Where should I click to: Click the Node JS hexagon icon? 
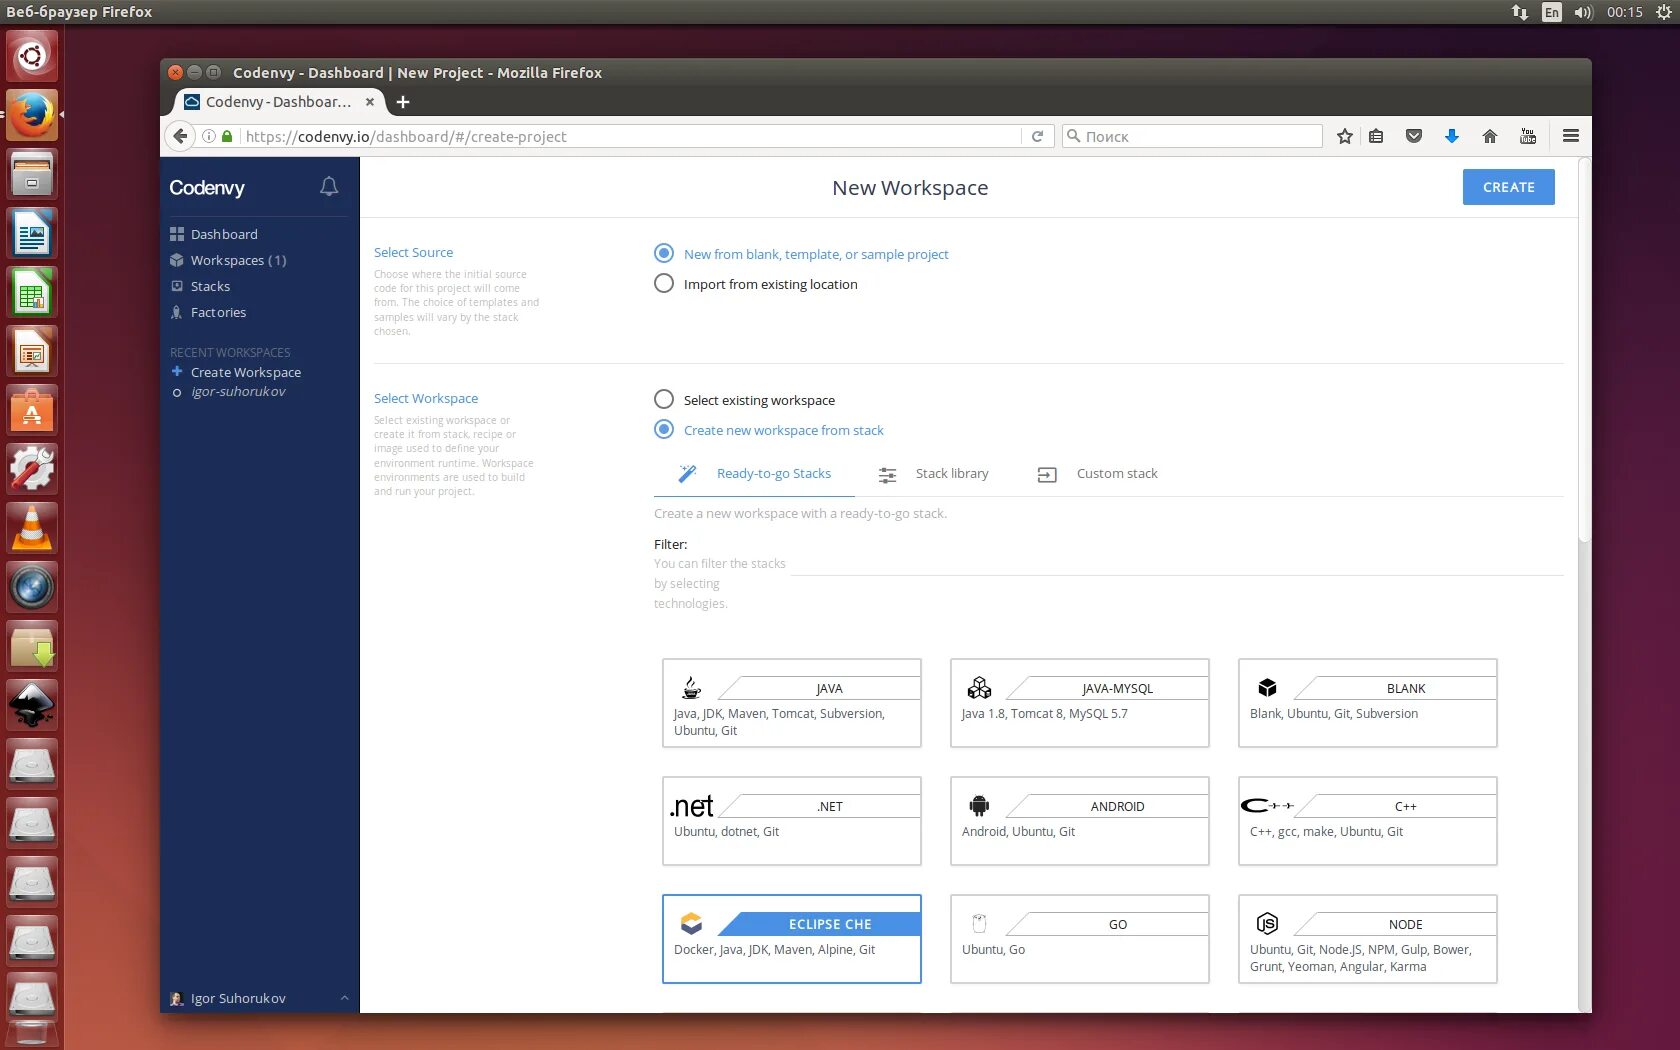[x=1267, y=924]
